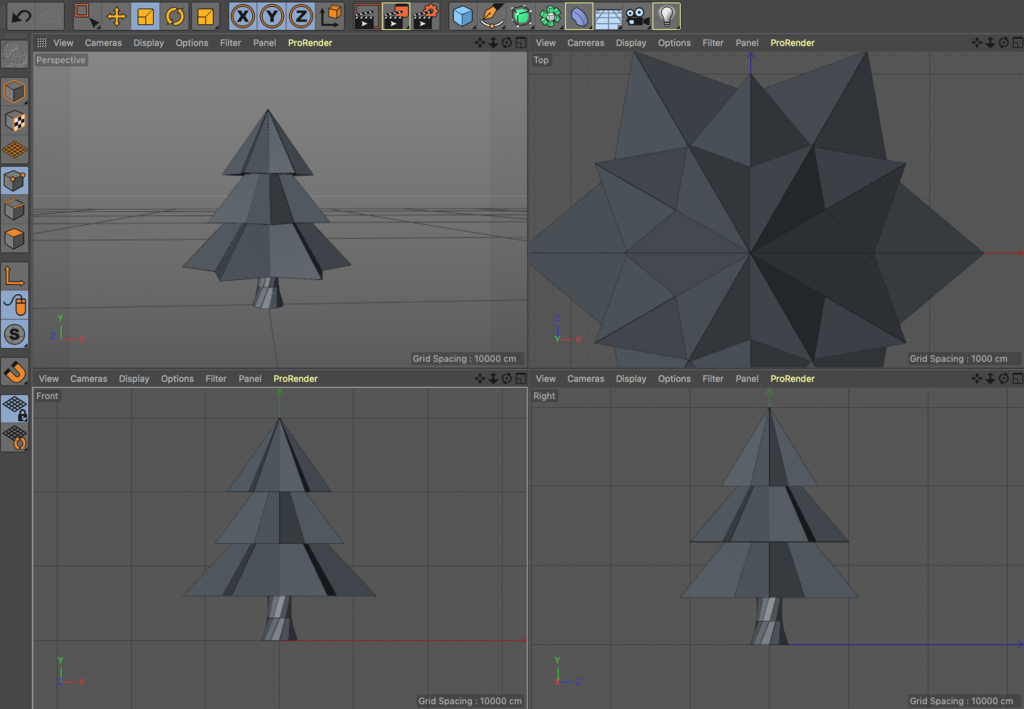
Task: Open the Right viewport ProRender menu
Action: pos(792,379)
